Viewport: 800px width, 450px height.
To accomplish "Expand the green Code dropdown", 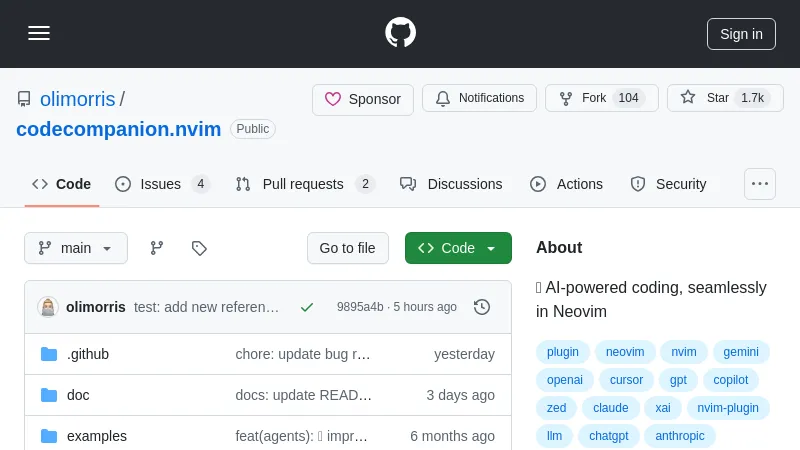I will point(458,248).
